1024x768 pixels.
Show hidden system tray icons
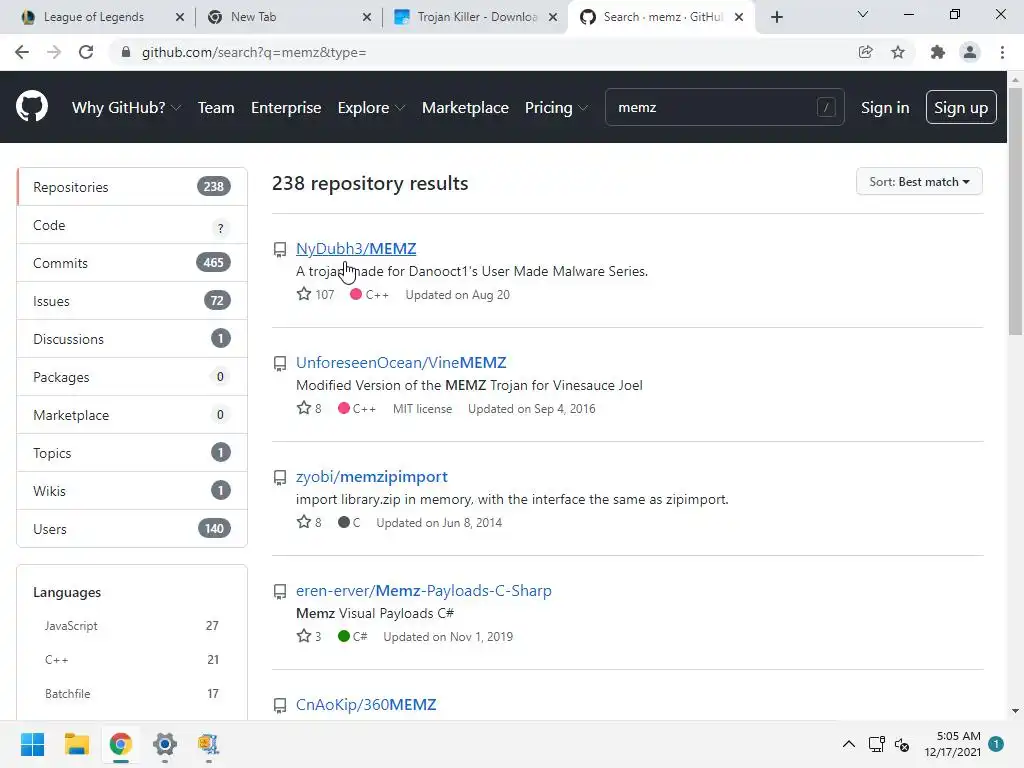(x=848, y=744)
